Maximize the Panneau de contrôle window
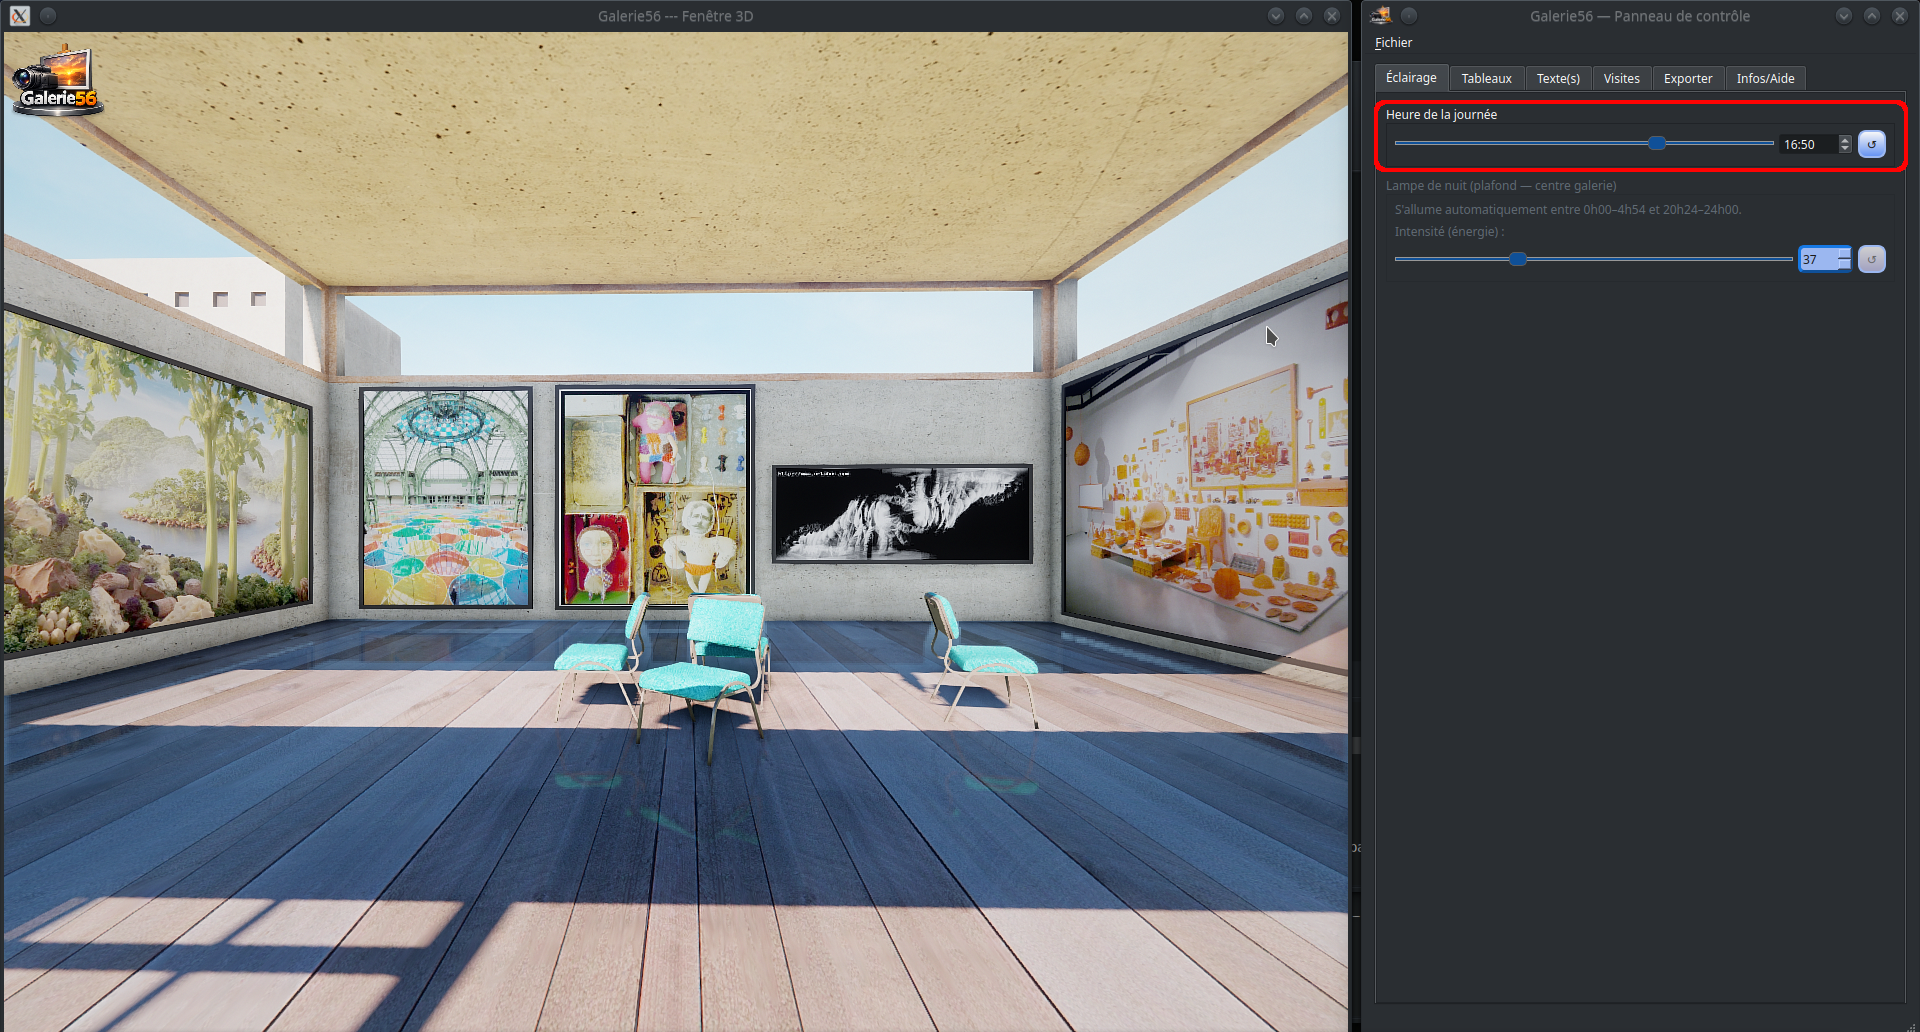The height and width of the screenshot is (1032, 1920). pyautogui.click(x=1872, y=15)
